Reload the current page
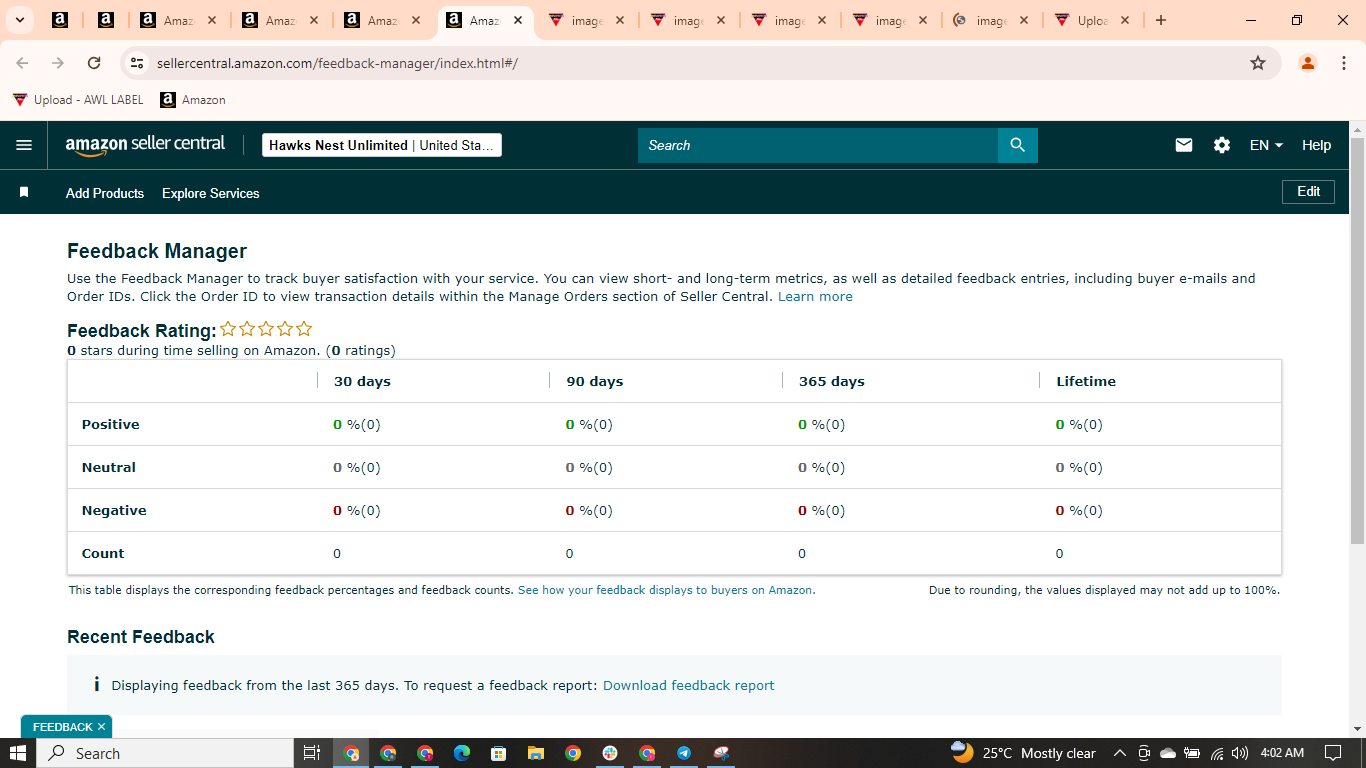The image size is (1366, 768). pos(94,63)
